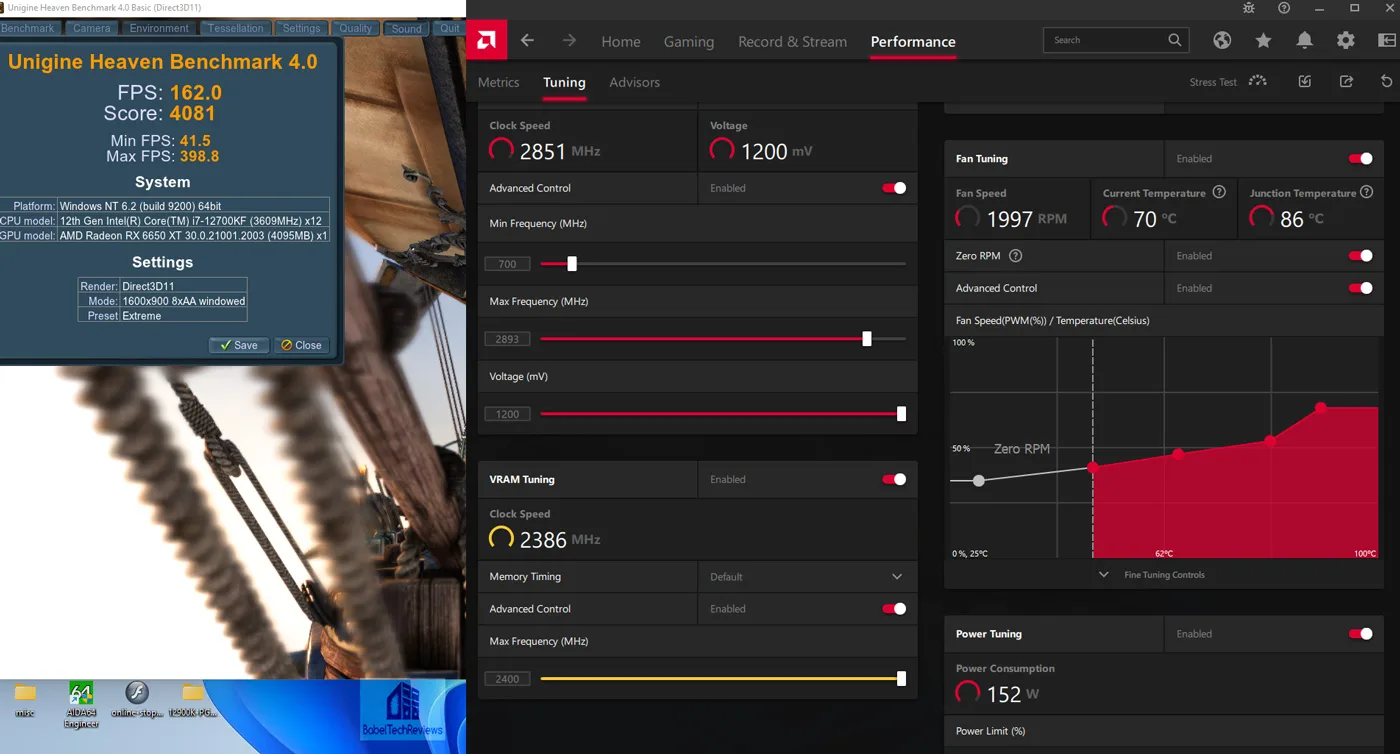Disable GPU Advanced Control under Clock Speed
The image size is (1400, 754).
coord(894,188)
